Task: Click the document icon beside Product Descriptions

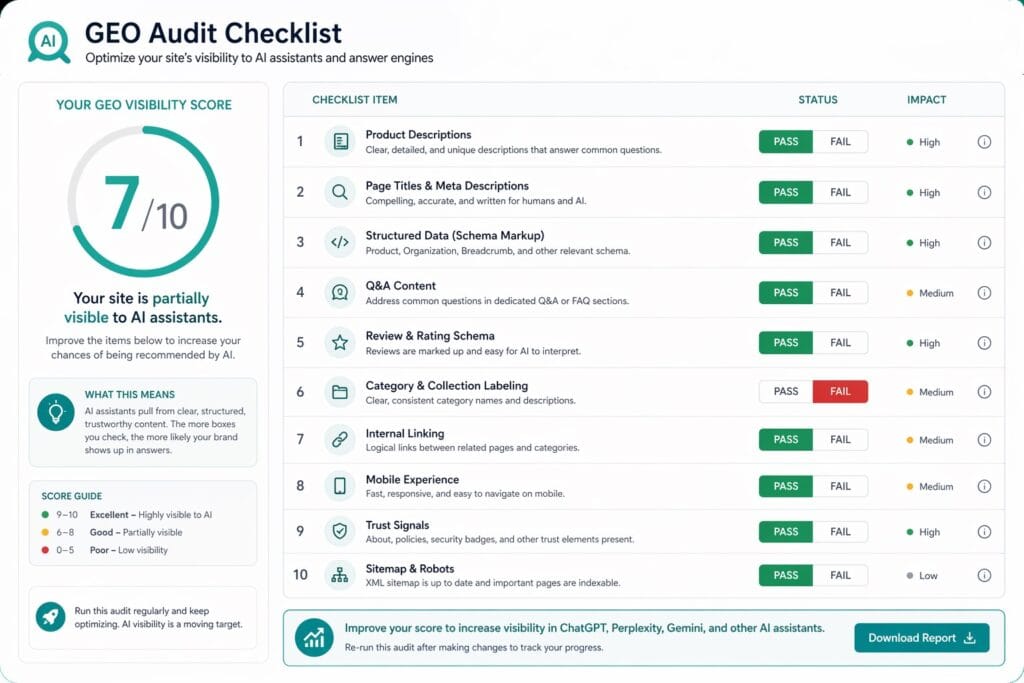Action: click(x=340, y=141)
